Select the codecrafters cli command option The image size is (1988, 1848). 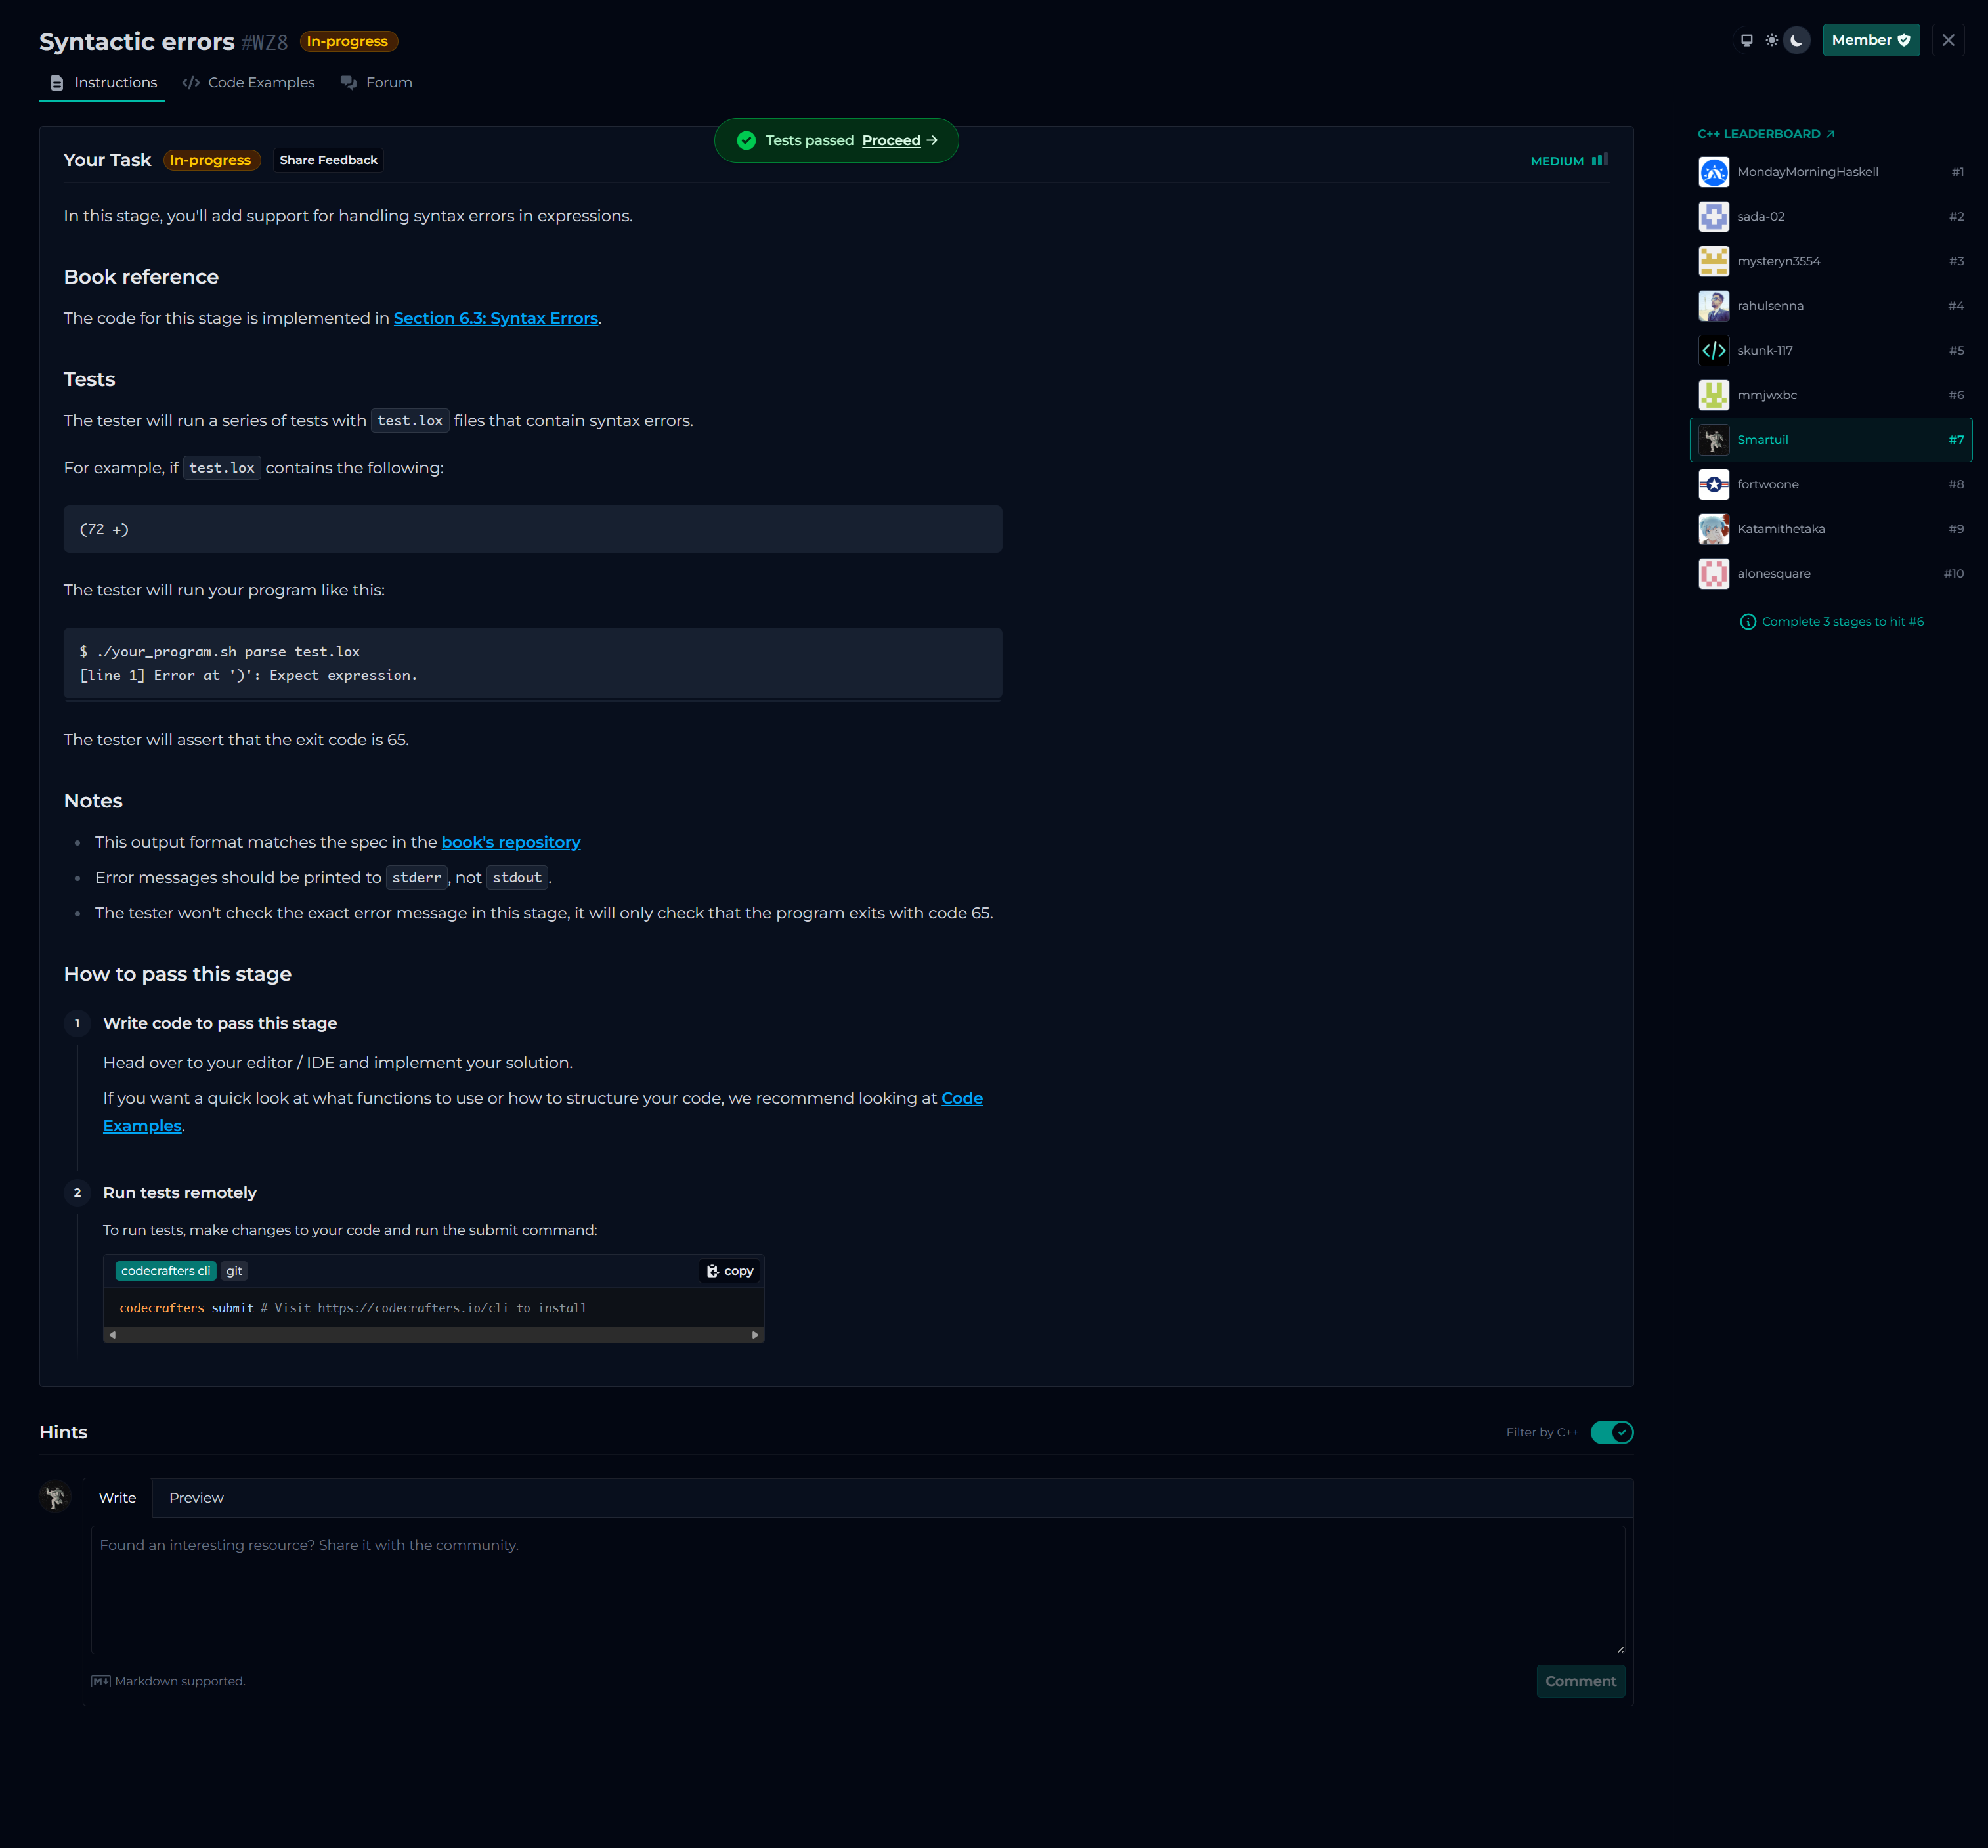click(x=165, y=1271)
